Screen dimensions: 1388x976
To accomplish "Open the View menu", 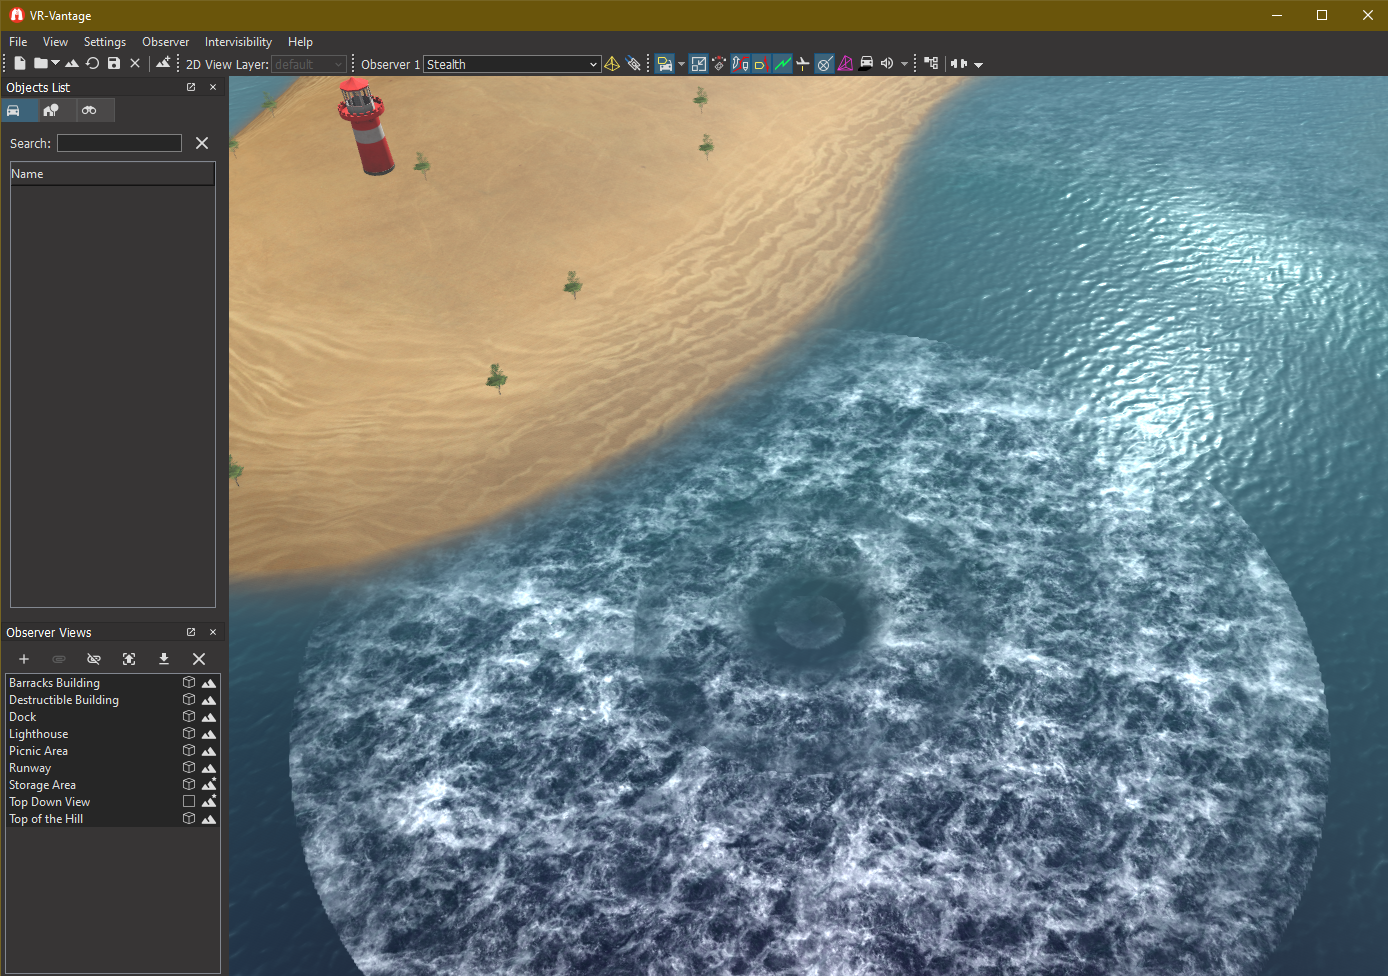I will click(55, 42).
